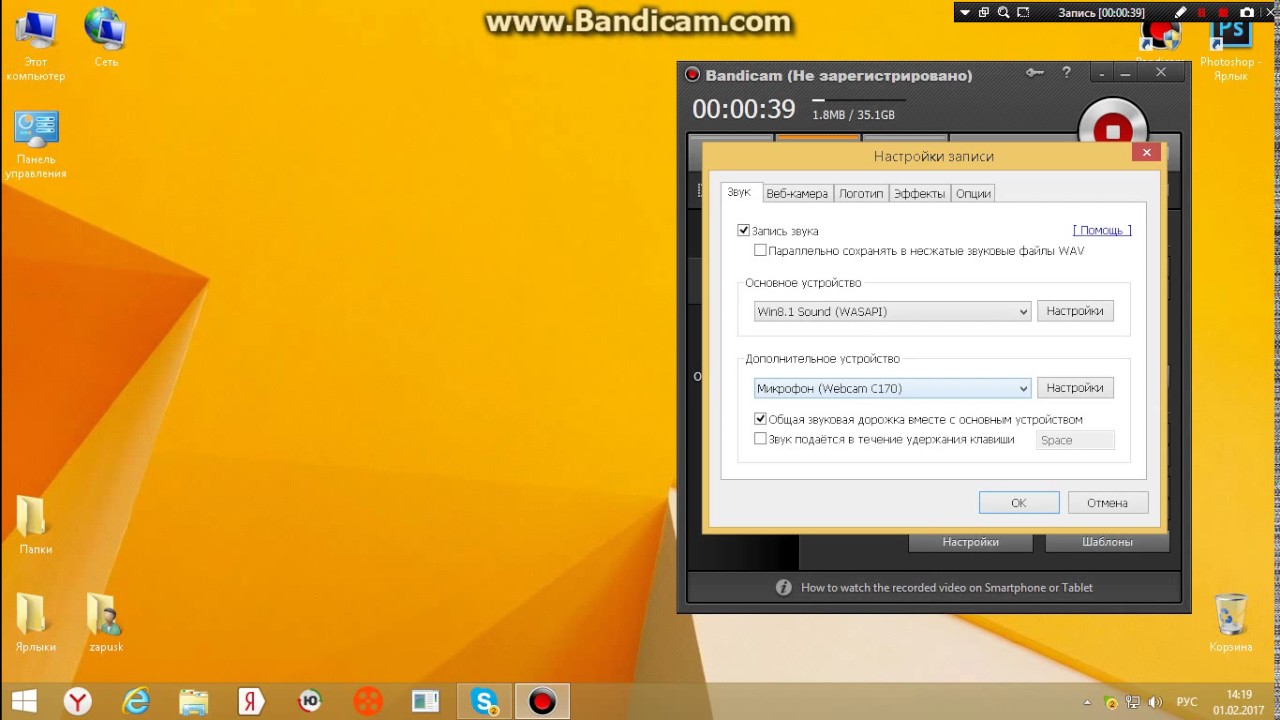Click Настройки button for primary device
The image size is (1280, 720).
click(1075, 311)
